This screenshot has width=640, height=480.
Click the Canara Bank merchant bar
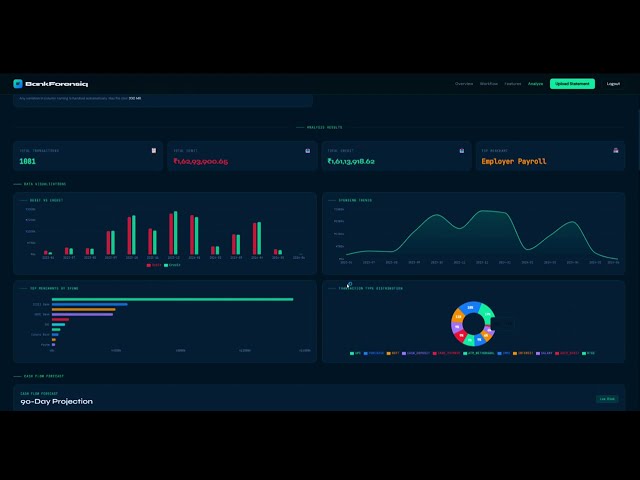point(55,335)
